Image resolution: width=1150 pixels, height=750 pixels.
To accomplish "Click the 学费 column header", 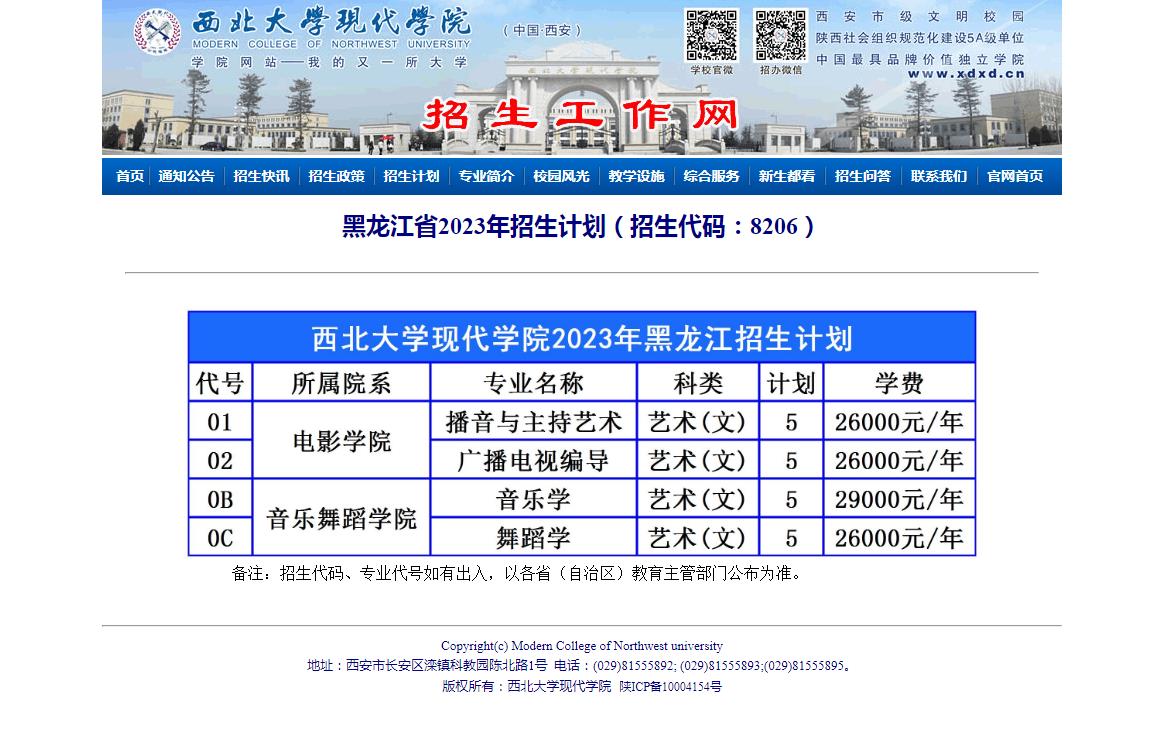I will pos(899,383).
